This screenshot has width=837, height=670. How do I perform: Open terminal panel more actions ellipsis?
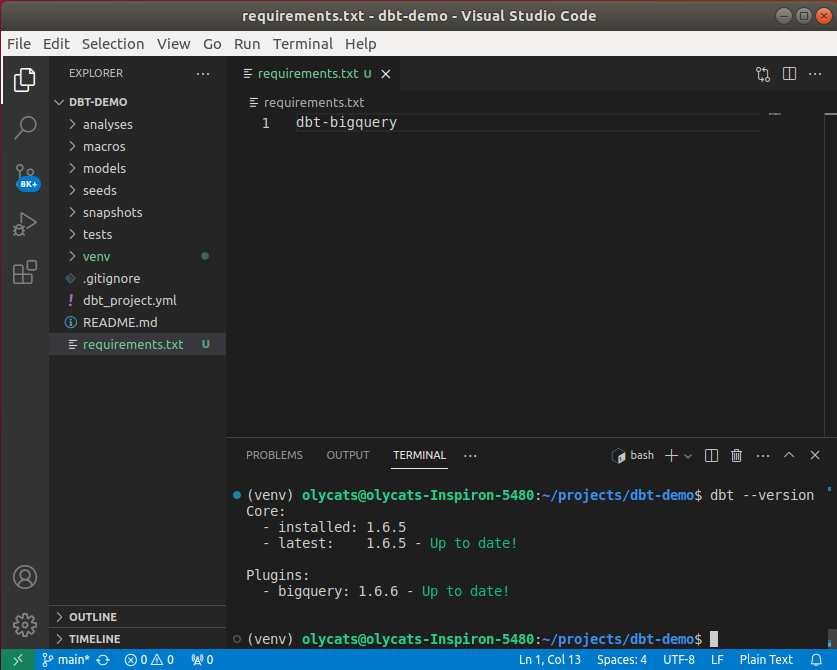[x=763, y=455]
